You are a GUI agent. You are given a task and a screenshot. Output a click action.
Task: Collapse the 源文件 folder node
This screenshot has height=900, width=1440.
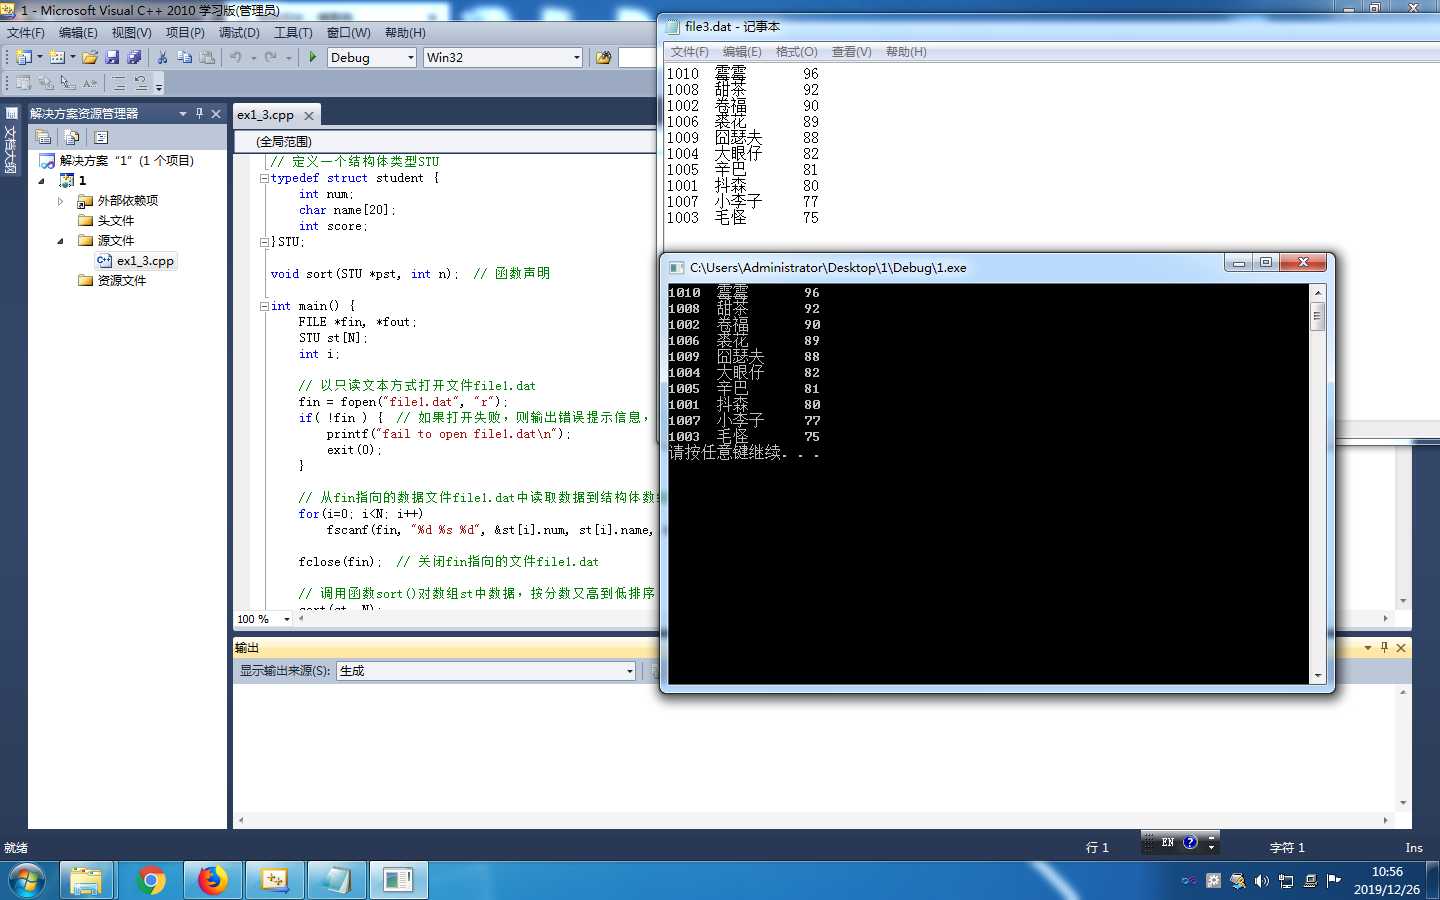pos(61,241)
